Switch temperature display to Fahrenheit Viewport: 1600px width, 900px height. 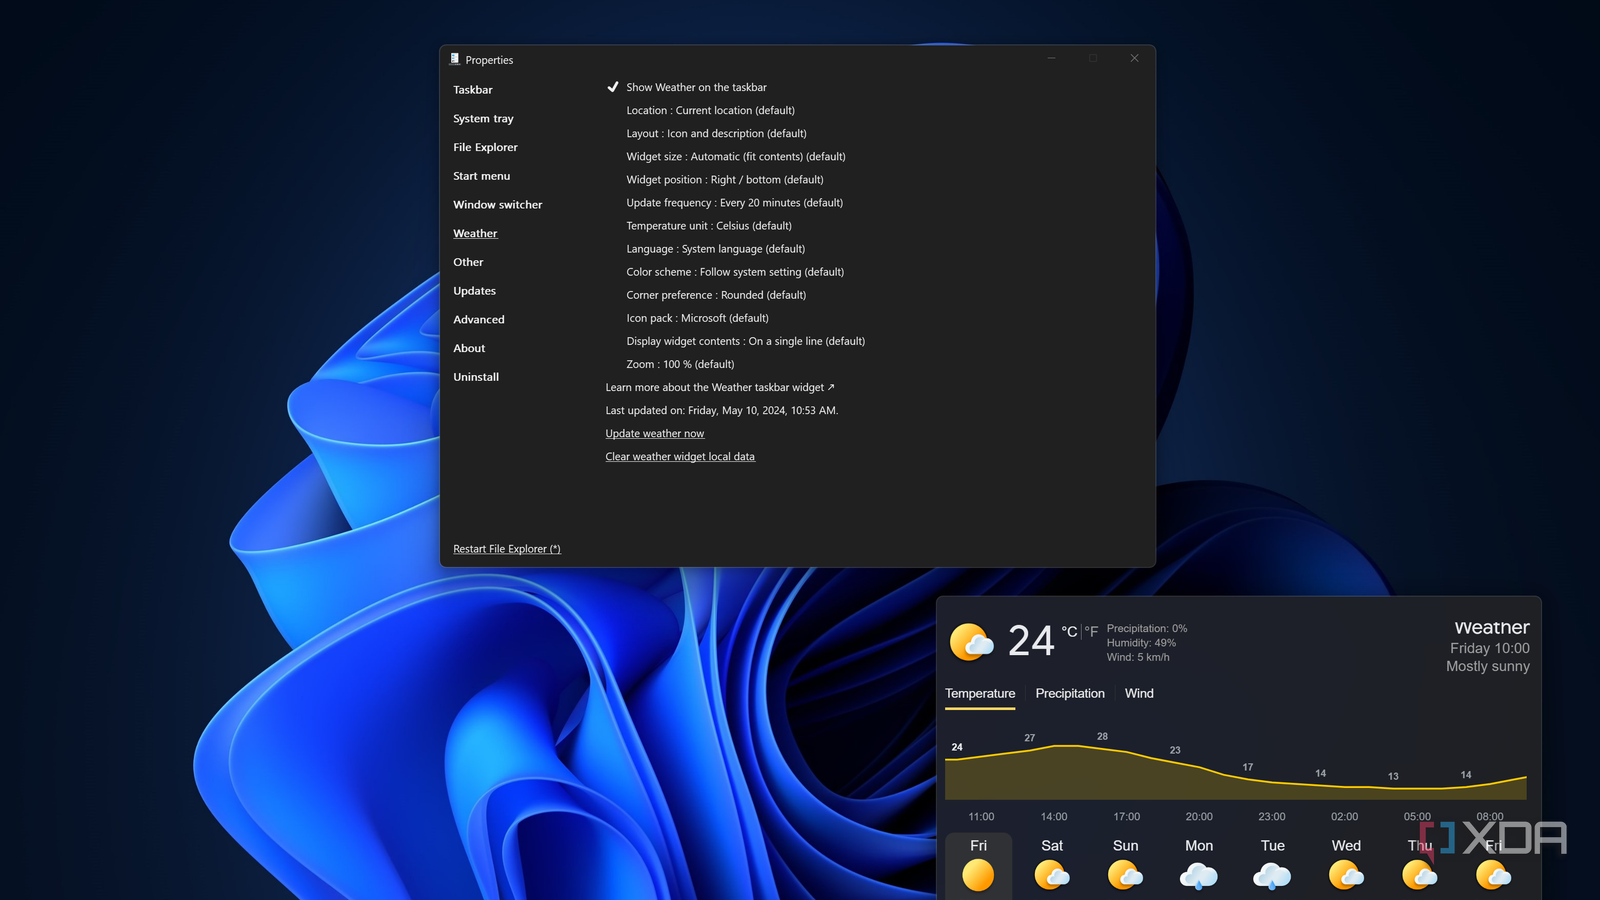[1090, 631]
